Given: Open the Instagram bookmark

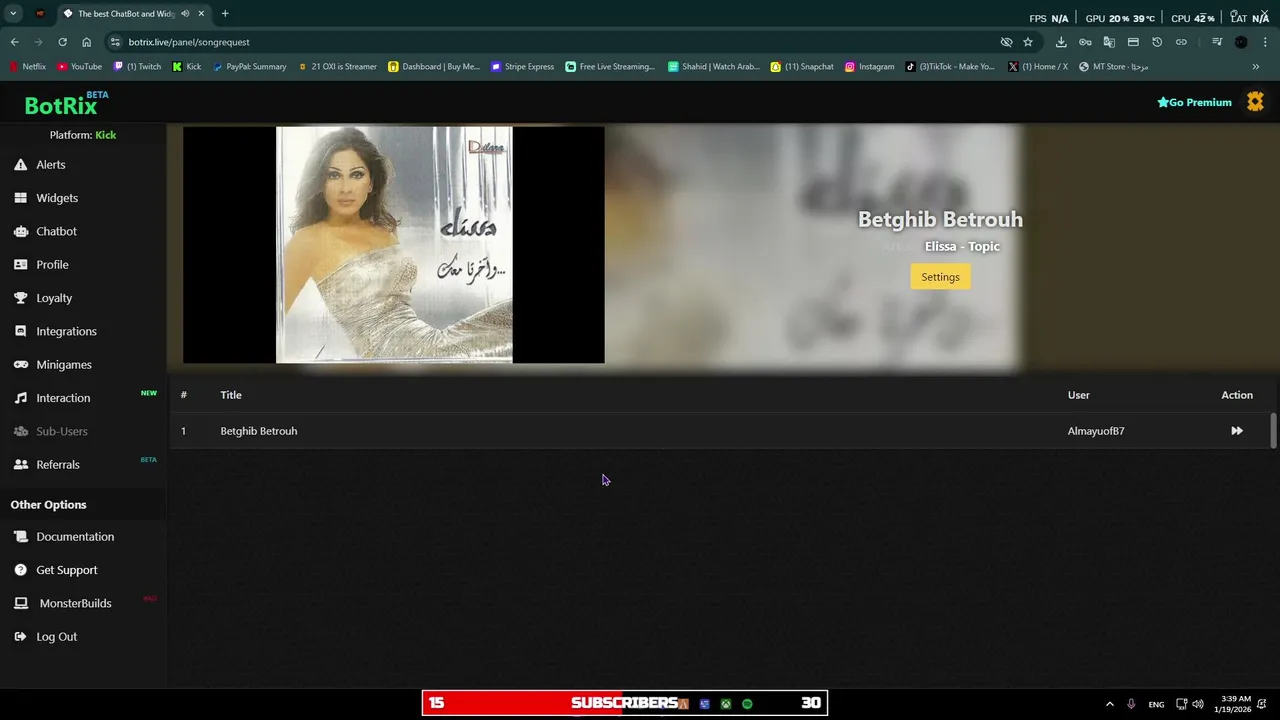Looking at the screenshot, I should pos(869,67).
